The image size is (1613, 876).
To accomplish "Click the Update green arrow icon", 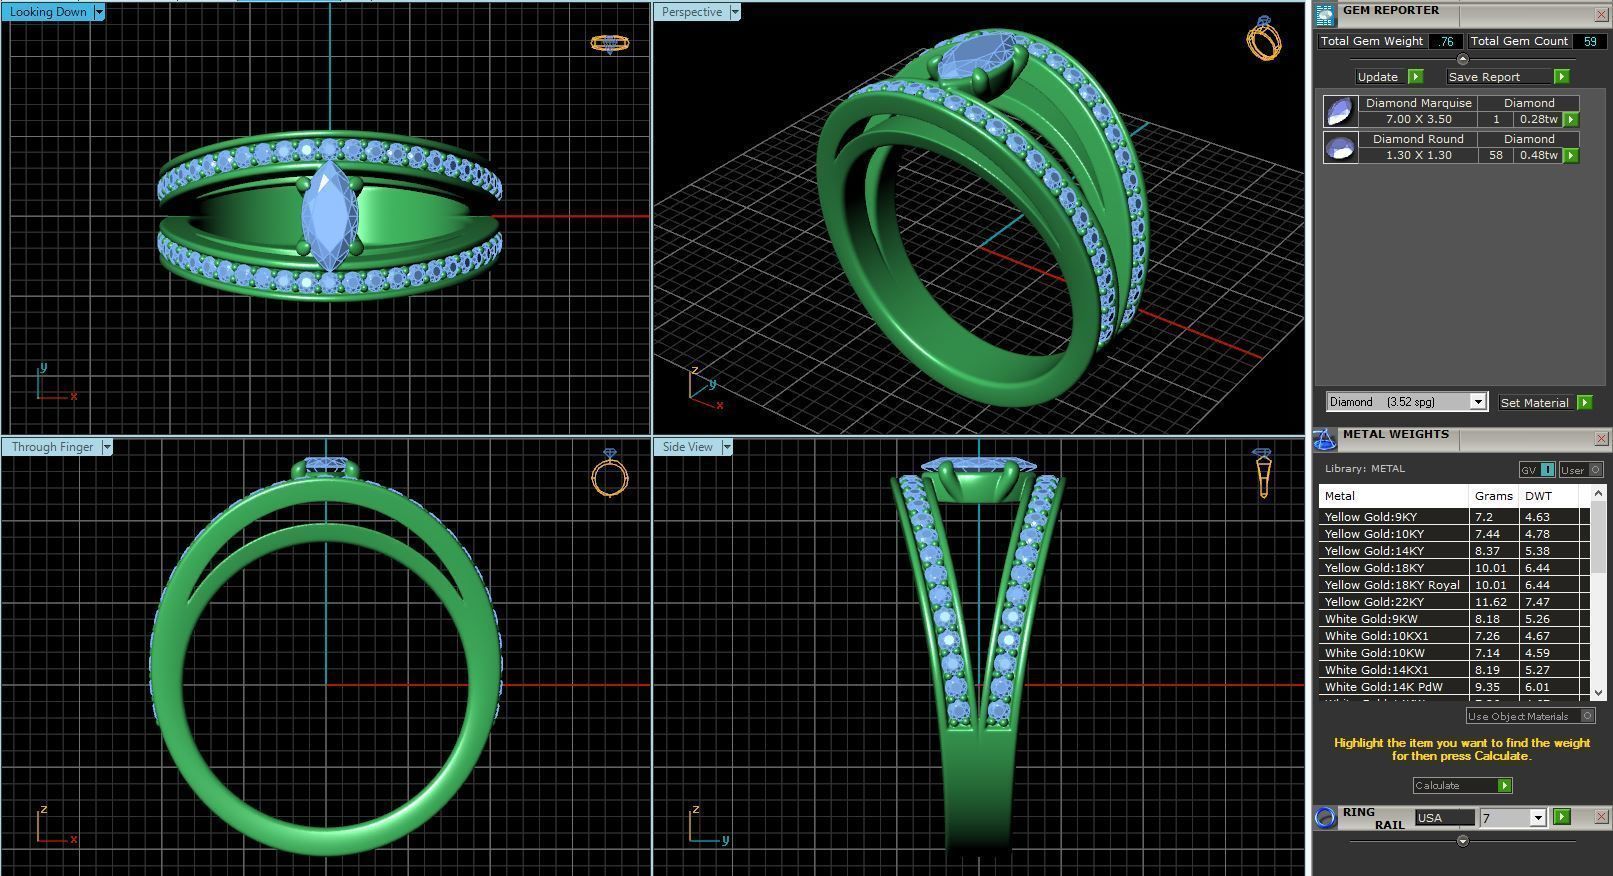I will [x=1415, y=77].
